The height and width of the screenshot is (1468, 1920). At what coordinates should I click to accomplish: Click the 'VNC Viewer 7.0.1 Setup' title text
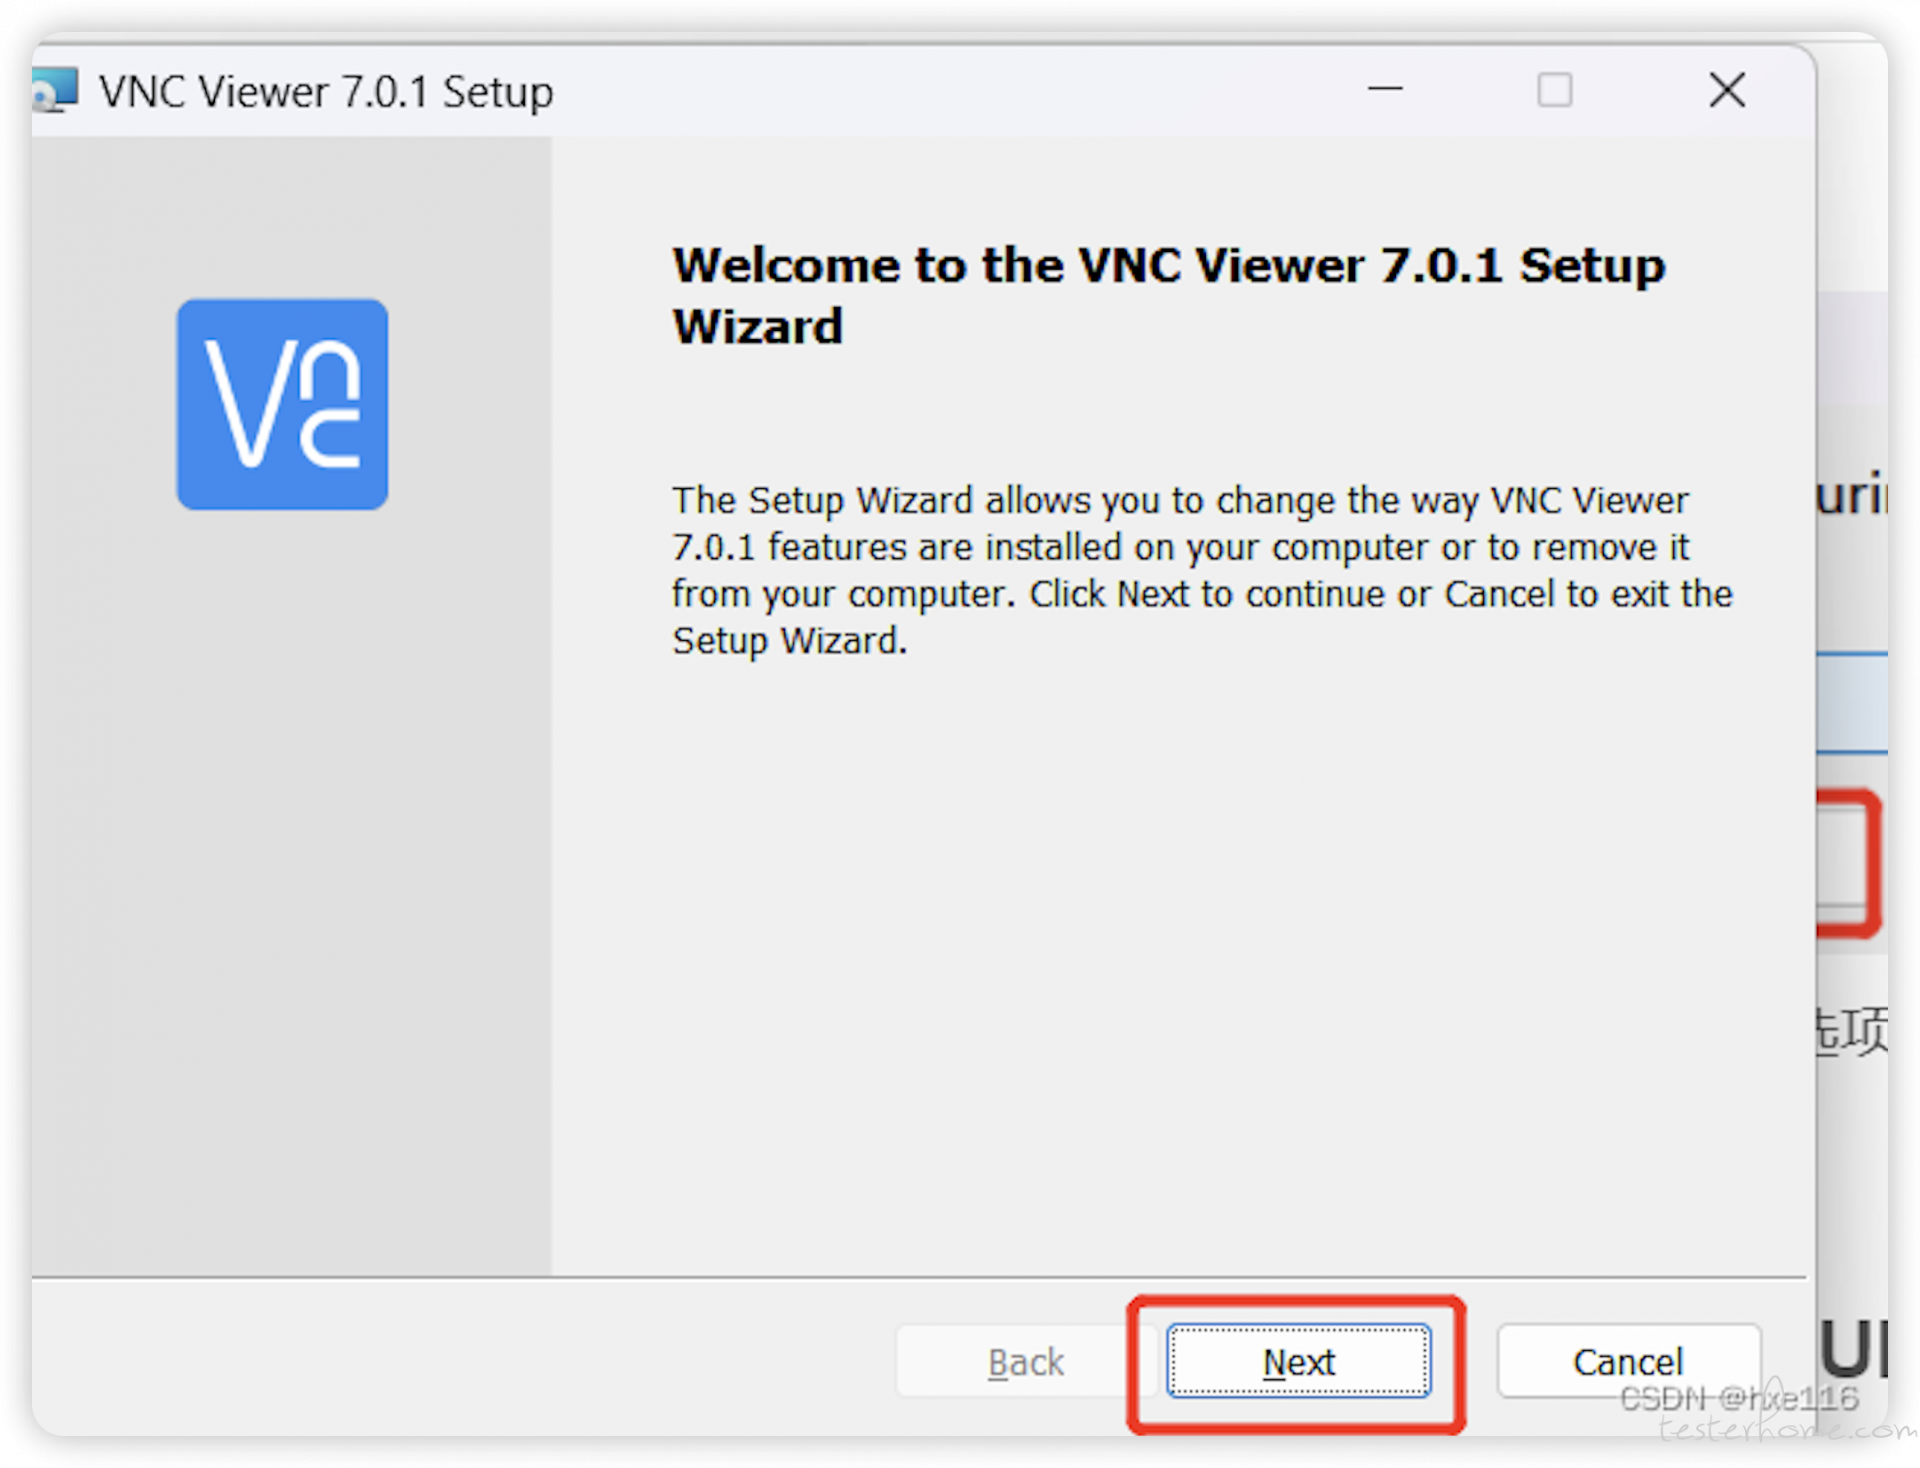pyautogui.click(x=326, y=92)
